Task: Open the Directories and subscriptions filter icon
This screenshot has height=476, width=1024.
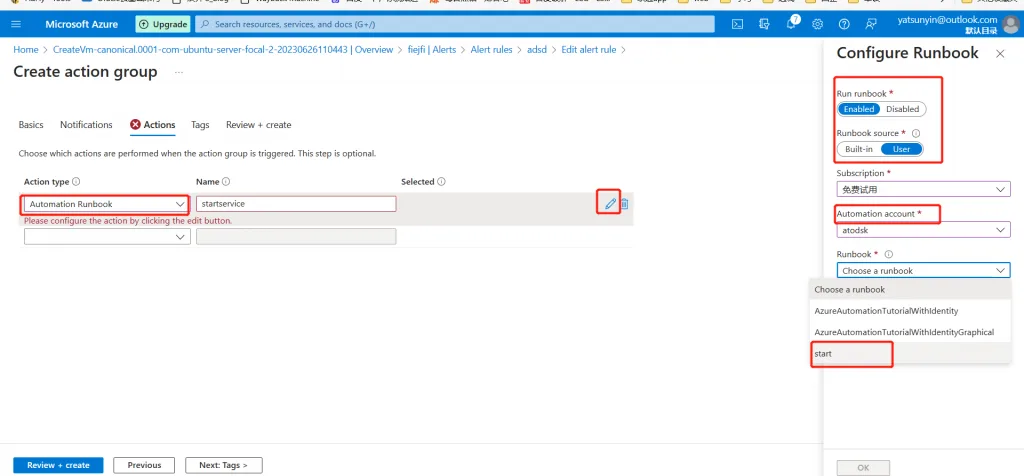Action: (764, 24)
